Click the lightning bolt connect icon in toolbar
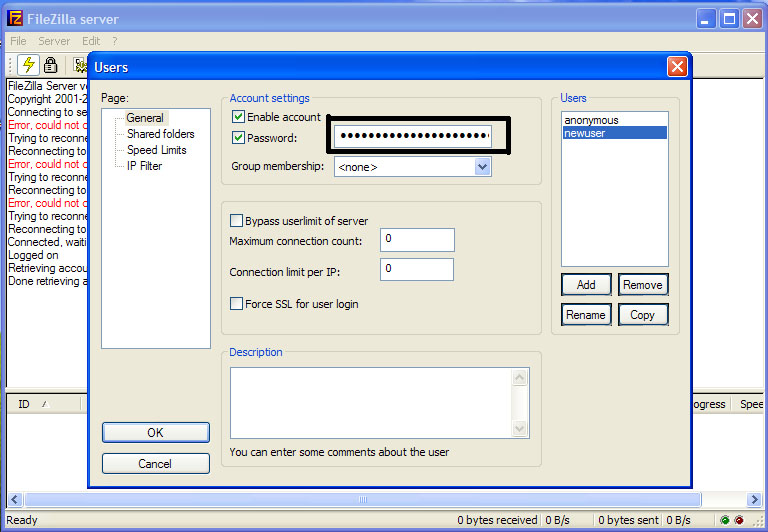768x532 pixels. click(x=28, y=65)
